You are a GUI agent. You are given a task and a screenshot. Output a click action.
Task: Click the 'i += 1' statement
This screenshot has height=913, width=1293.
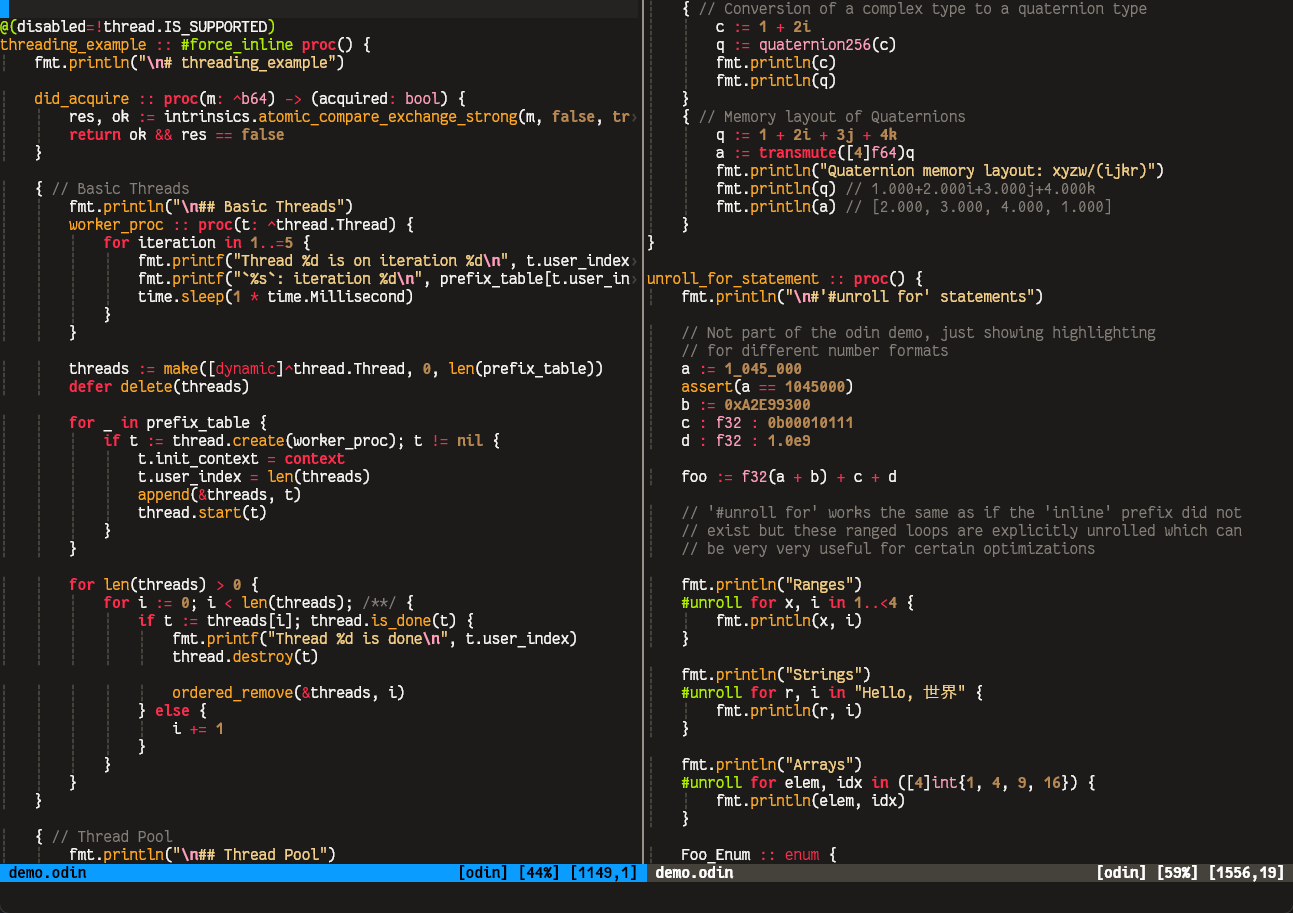198,729
